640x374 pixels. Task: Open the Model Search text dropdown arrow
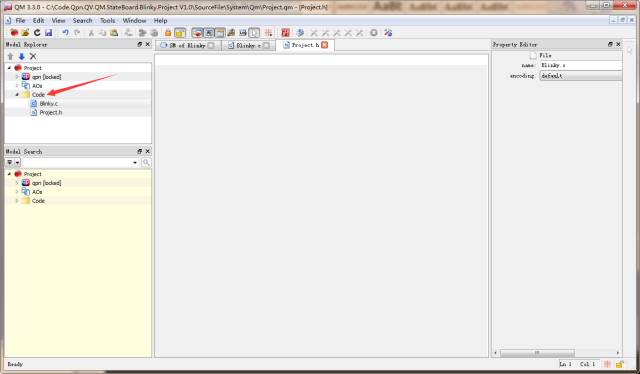click(135, 163)
